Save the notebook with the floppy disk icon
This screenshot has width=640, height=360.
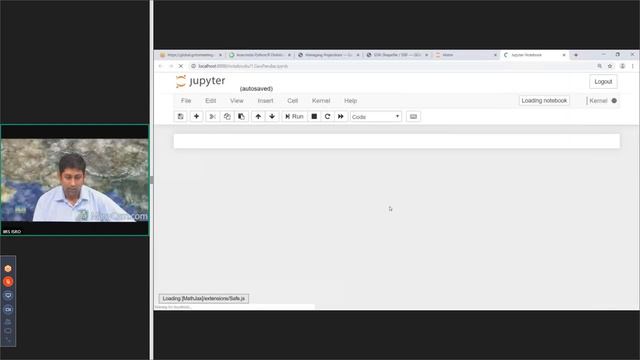point(180,116)
